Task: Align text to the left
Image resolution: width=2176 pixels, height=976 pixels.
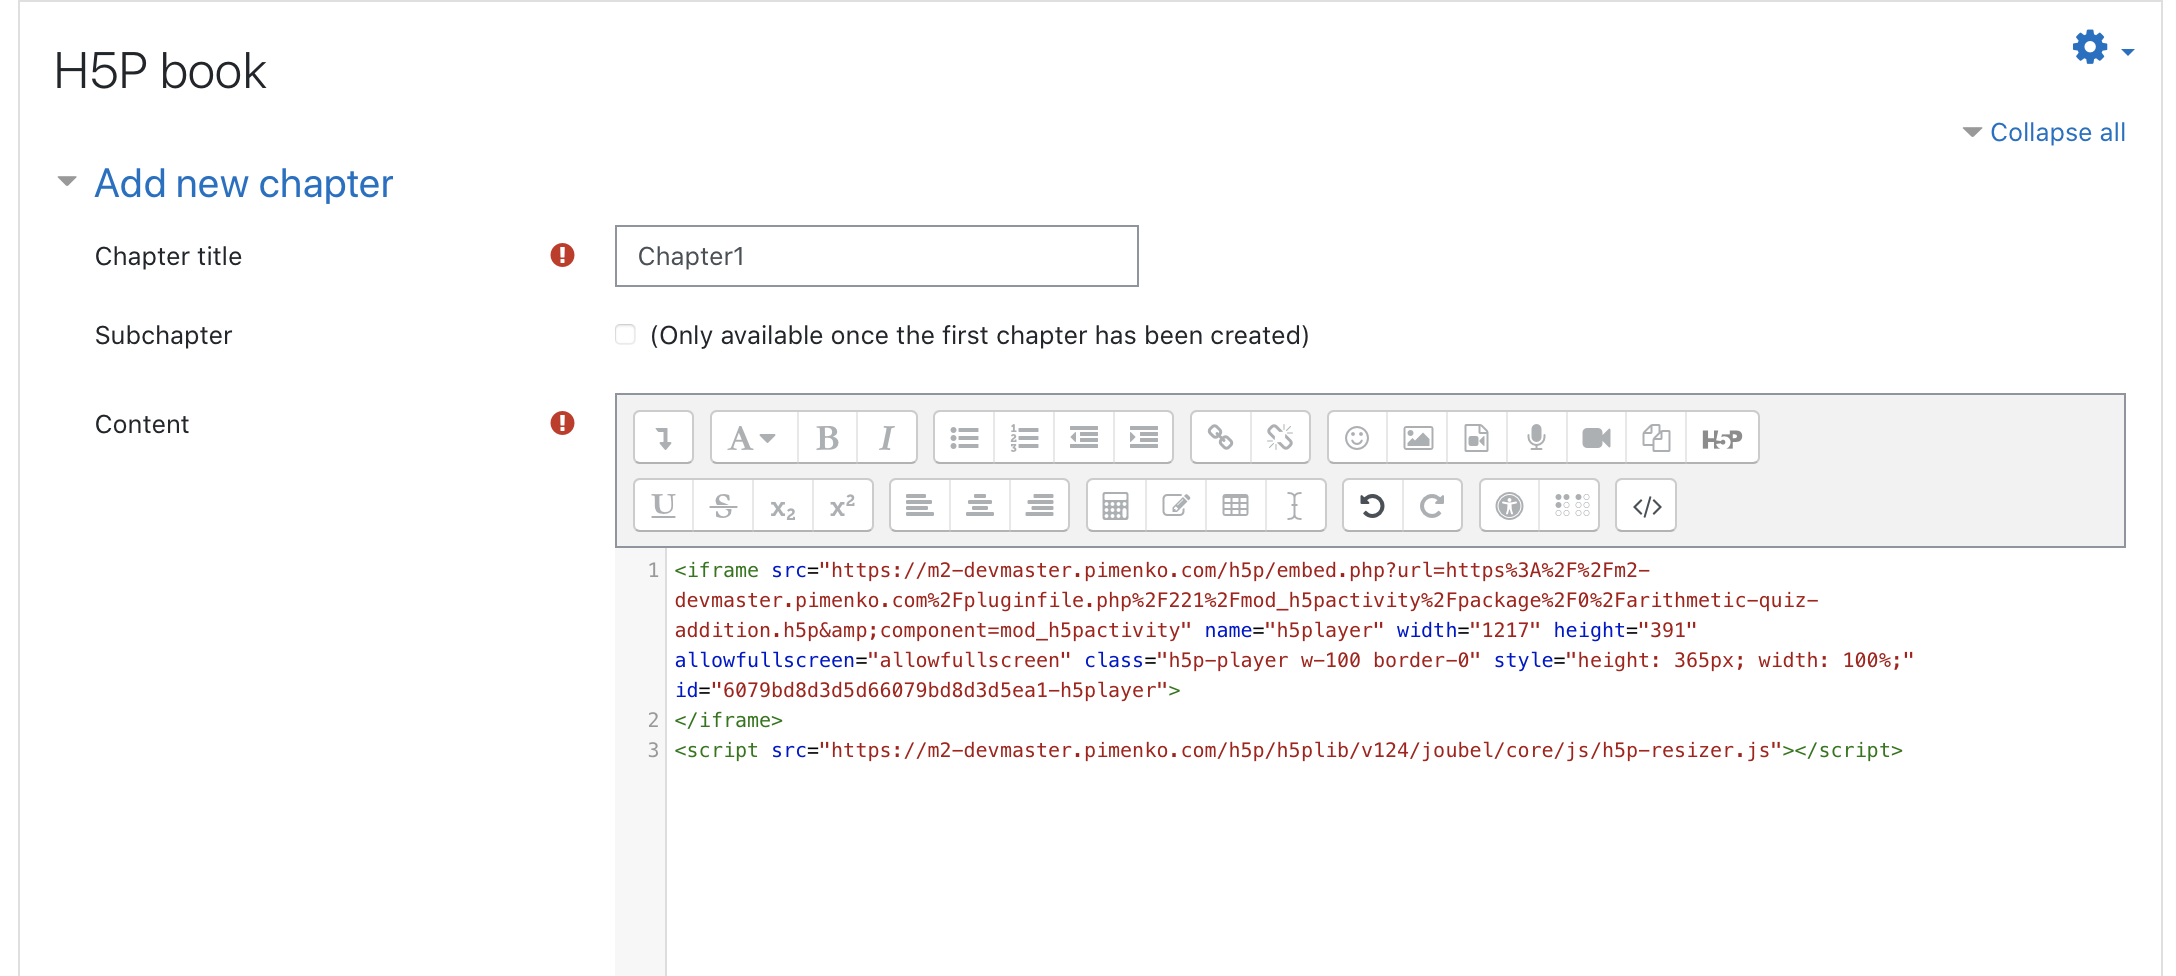Action: (919, 506)
